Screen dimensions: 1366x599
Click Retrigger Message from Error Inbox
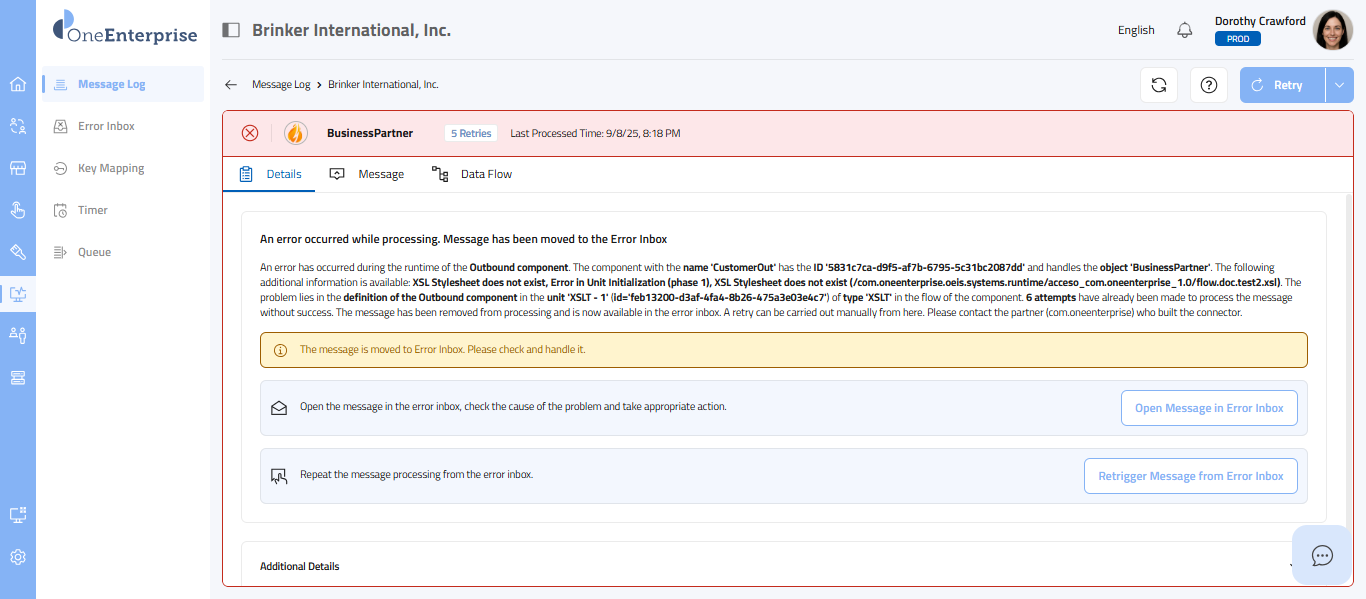pos(1190,476)
